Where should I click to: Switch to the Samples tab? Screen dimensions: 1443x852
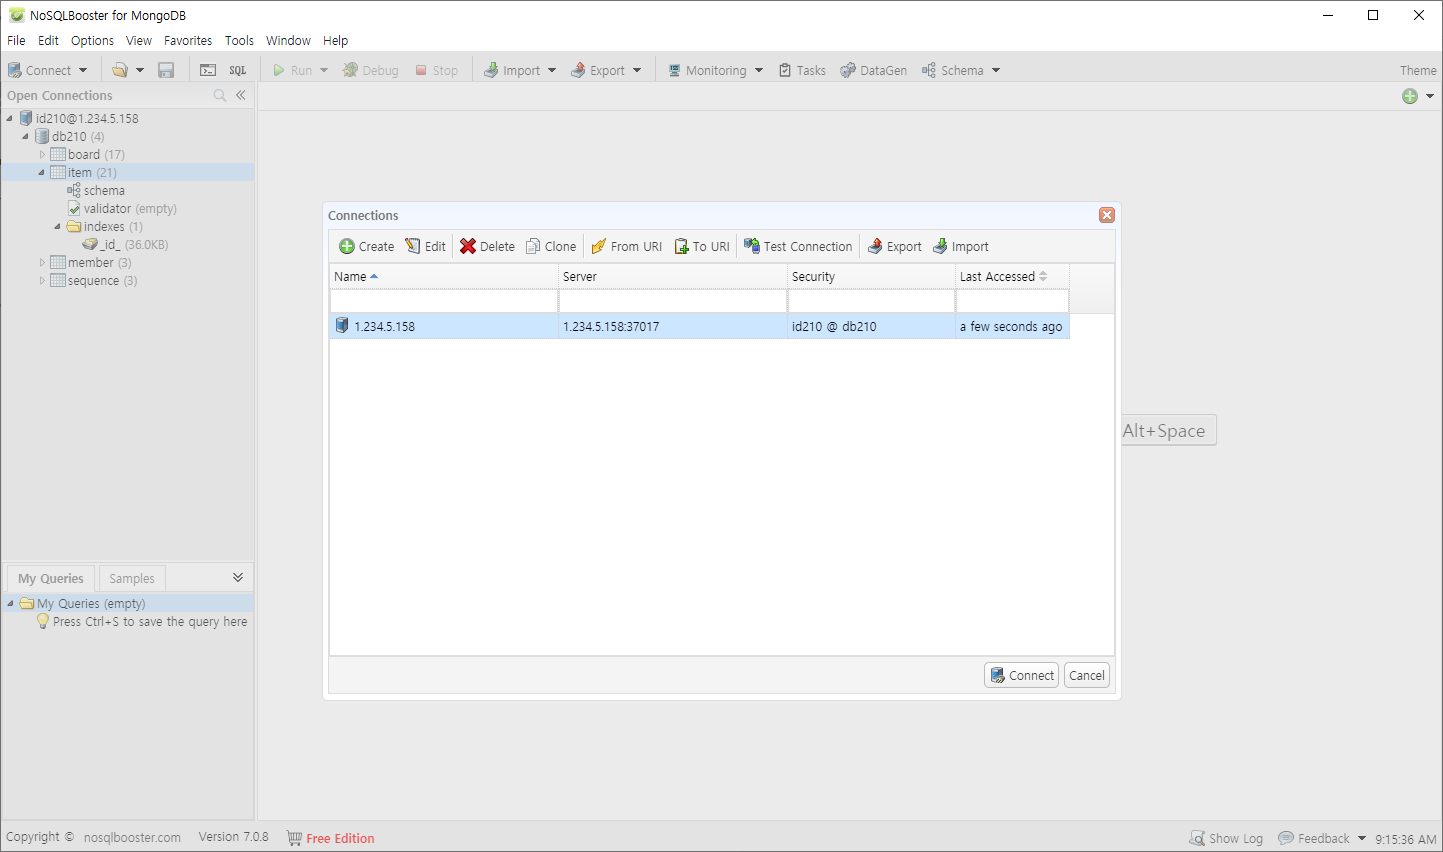tap(132, 578)
